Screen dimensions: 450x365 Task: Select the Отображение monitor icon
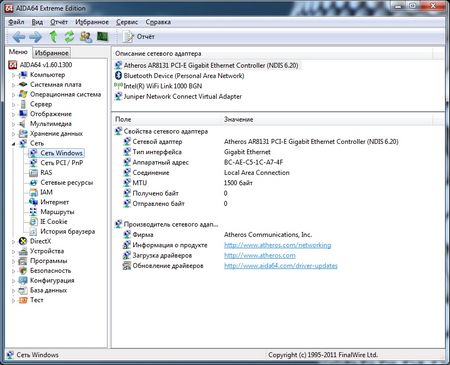(23, 114)
